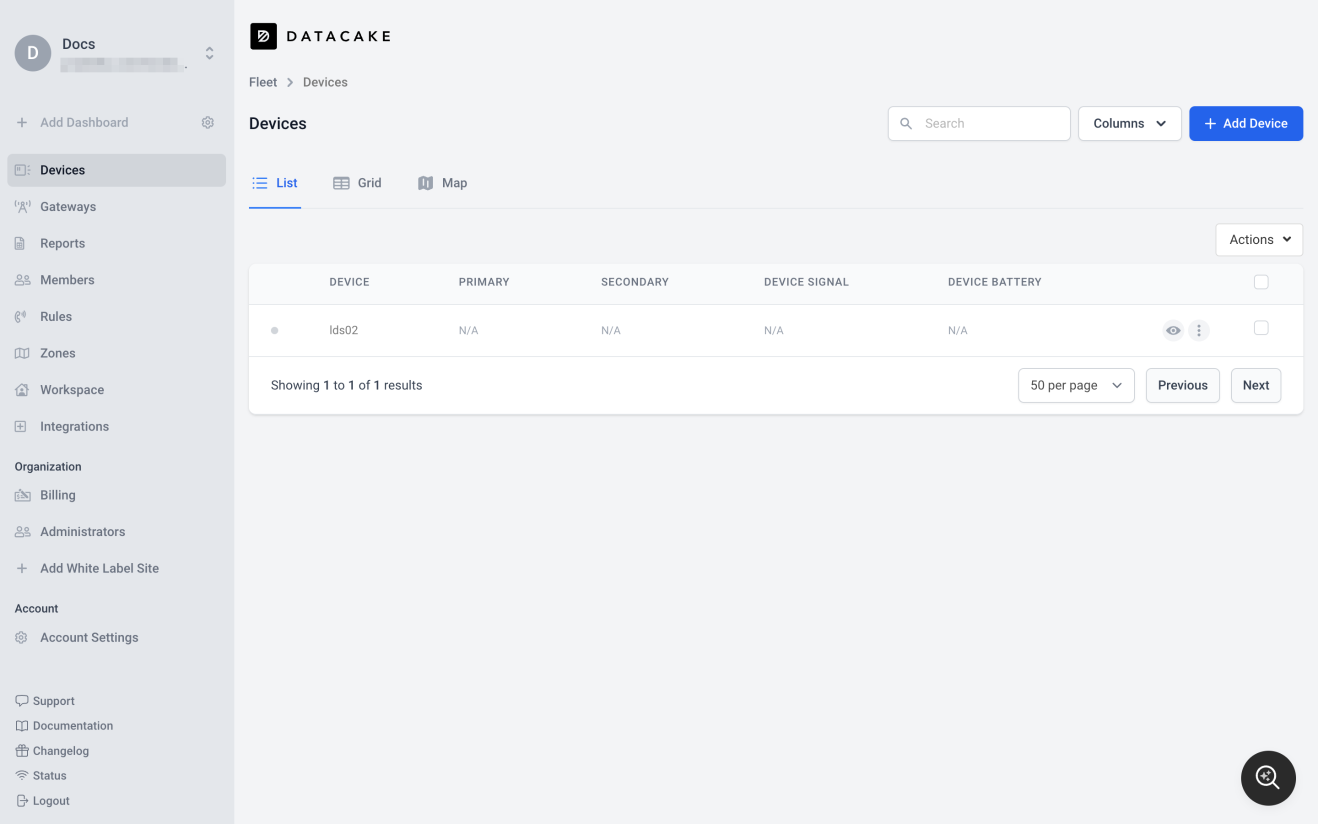Click the search magnifier icon
The height and width of the screenshot is (824, 1318).
(x=906, y=124)
